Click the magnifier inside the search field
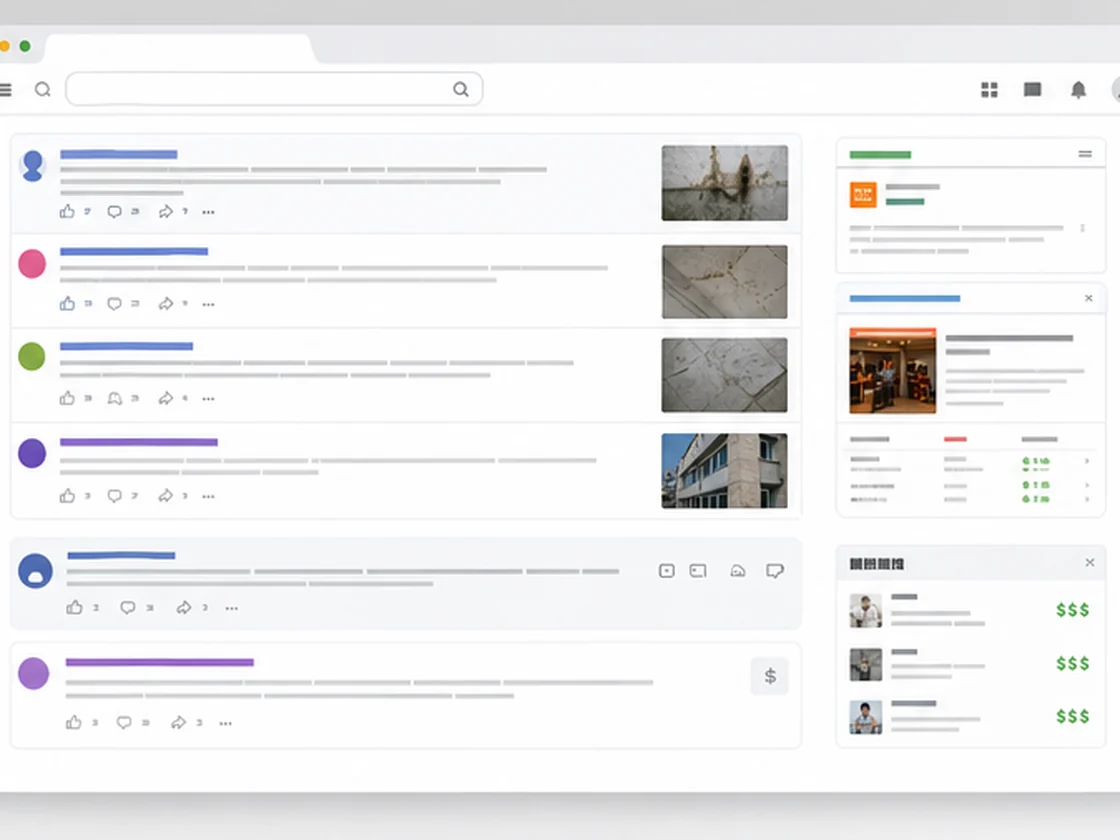Screen dimensions: 1120x840 pos(461,89)
